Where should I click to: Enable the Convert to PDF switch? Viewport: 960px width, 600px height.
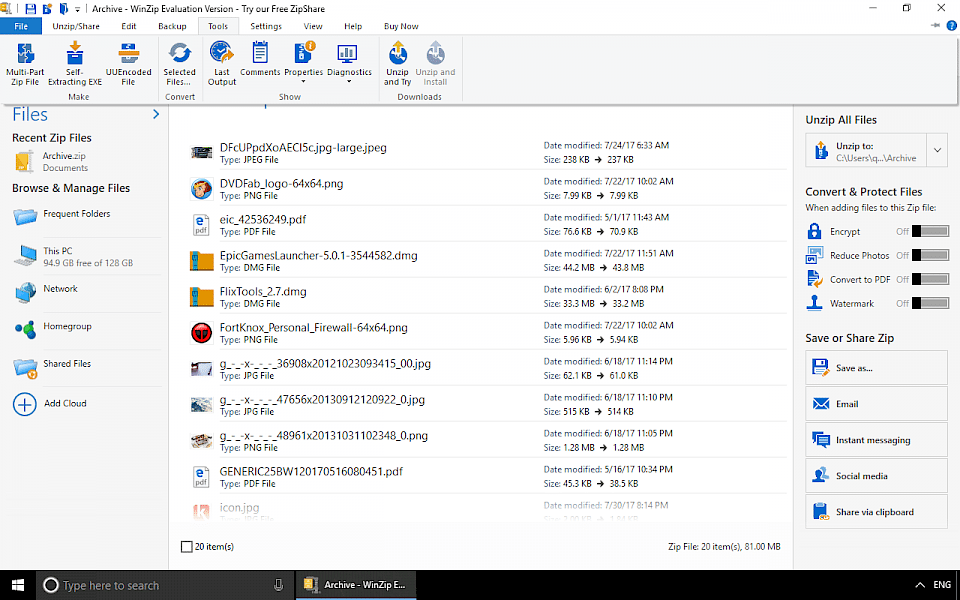[x=930, y=279]
